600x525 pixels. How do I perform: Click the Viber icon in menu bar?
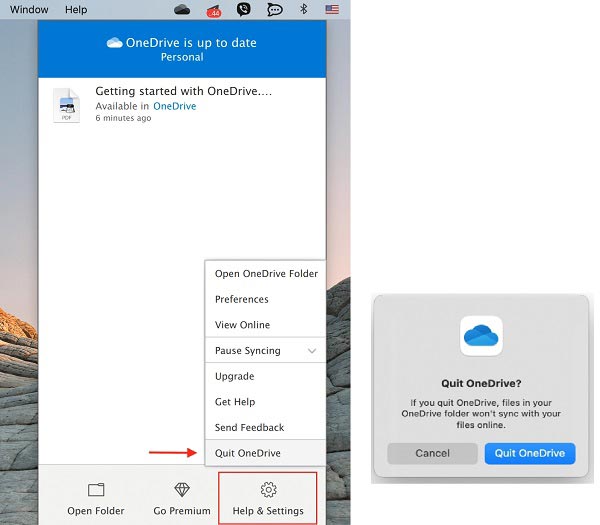[243, 9]
